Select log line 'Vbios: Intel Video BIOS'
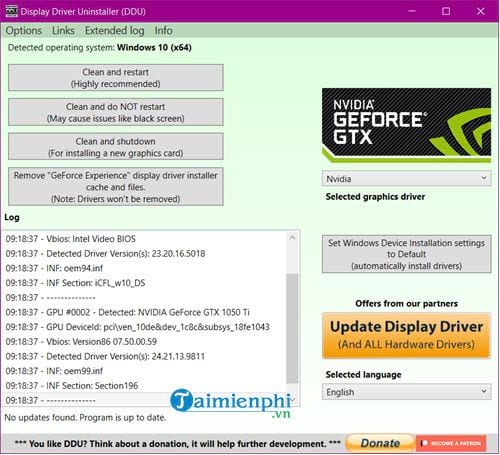This screenshot has height=455, width=500. 71,239
